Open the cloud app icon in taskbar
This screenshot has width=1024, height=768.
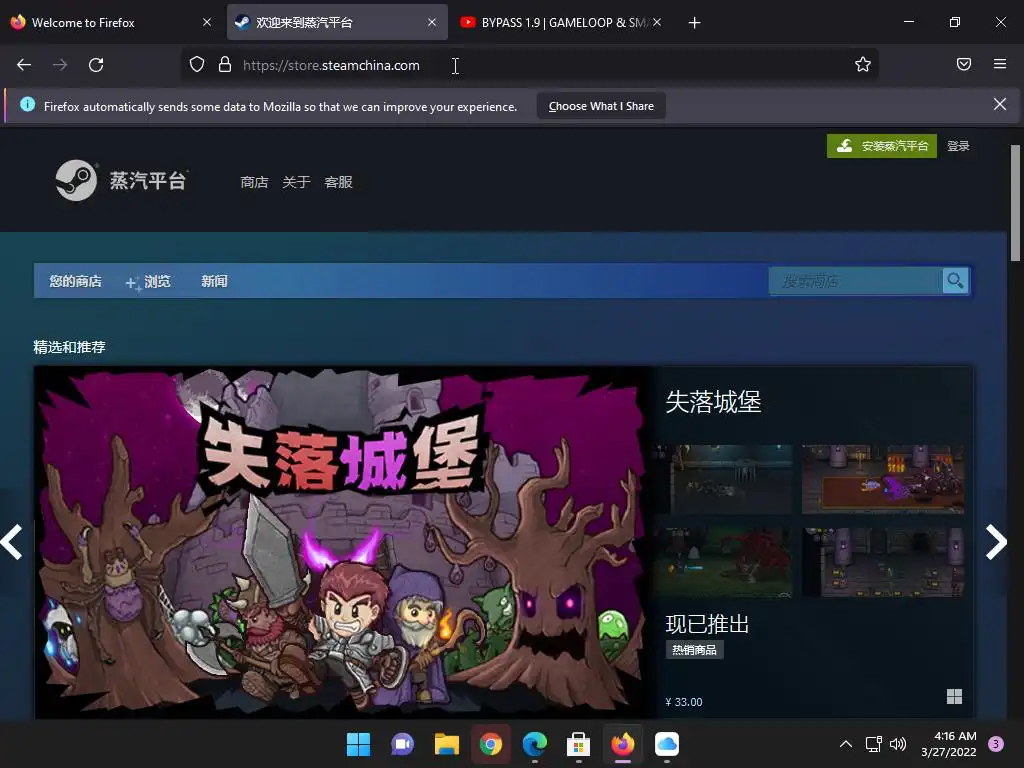pos(667,744)
